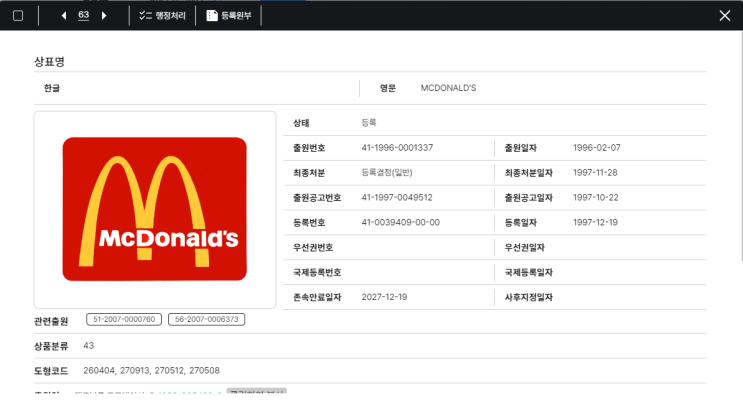This screenshot has height=402, width=743.
Task: Go to the previous record arrow
Action: coord(64,16)
